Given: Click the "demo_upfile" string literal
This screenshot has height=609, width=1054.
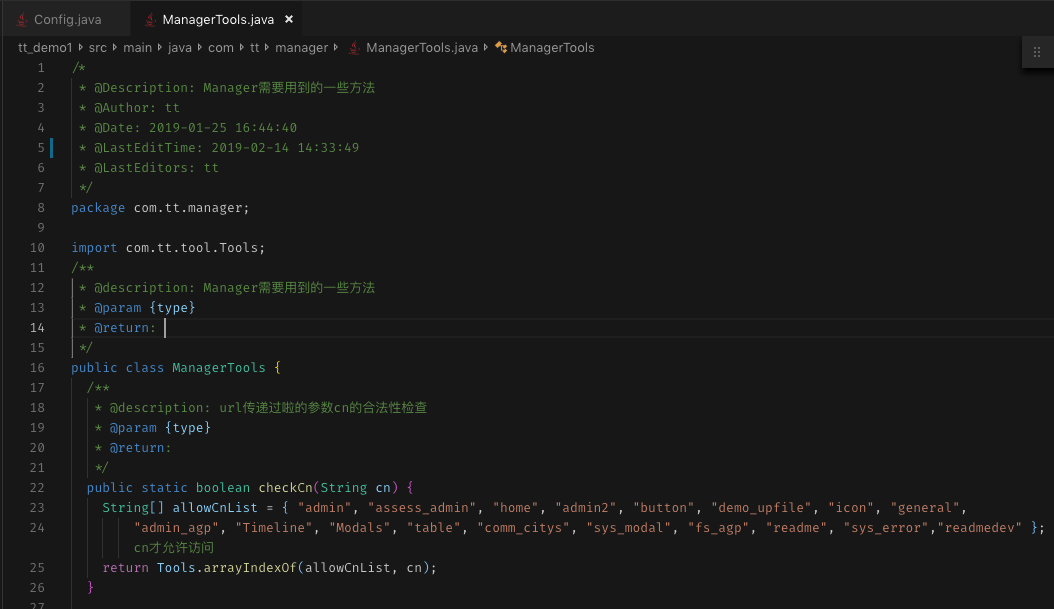Looking at the screenshot, I should 763,508.
